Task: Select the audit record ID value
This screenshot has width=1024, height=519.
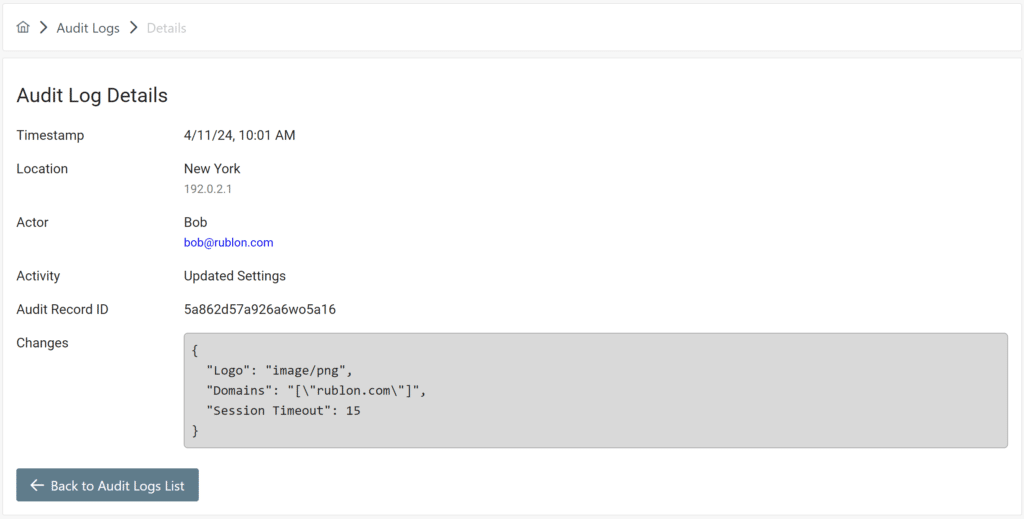Action: (259, 310)
